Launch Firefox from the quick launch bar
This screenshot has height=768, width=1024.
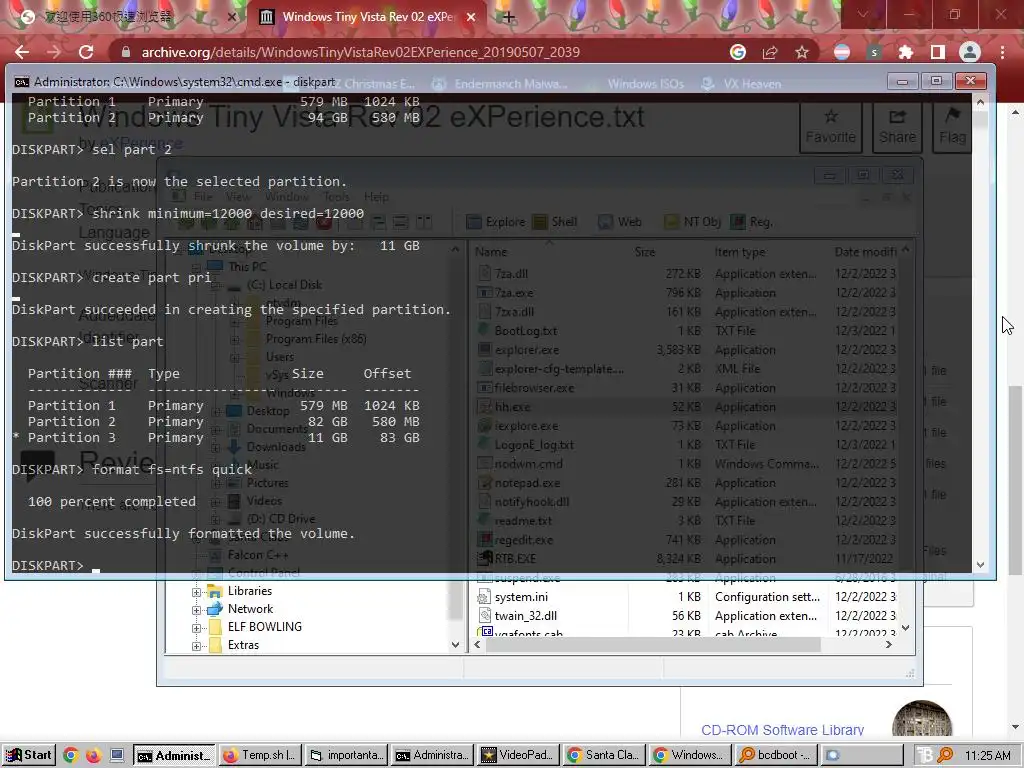94,756
